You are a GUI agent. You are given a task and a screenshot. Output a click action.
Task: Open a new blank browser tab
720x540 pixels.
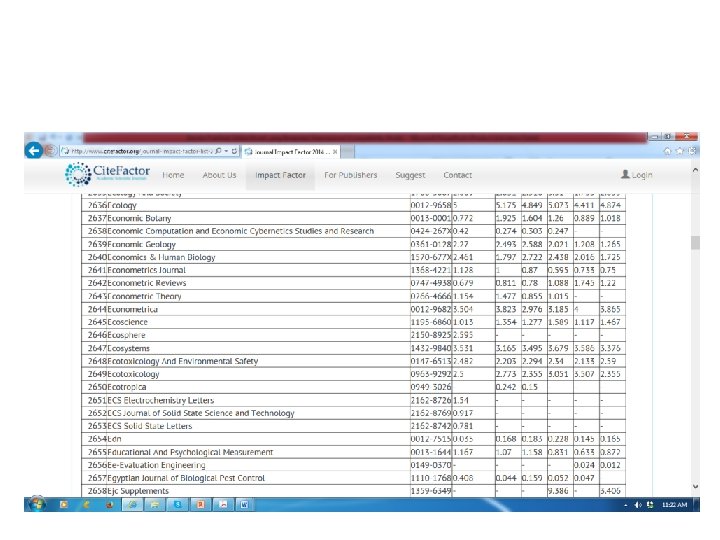pyautogui.click(x=348, y=151)
